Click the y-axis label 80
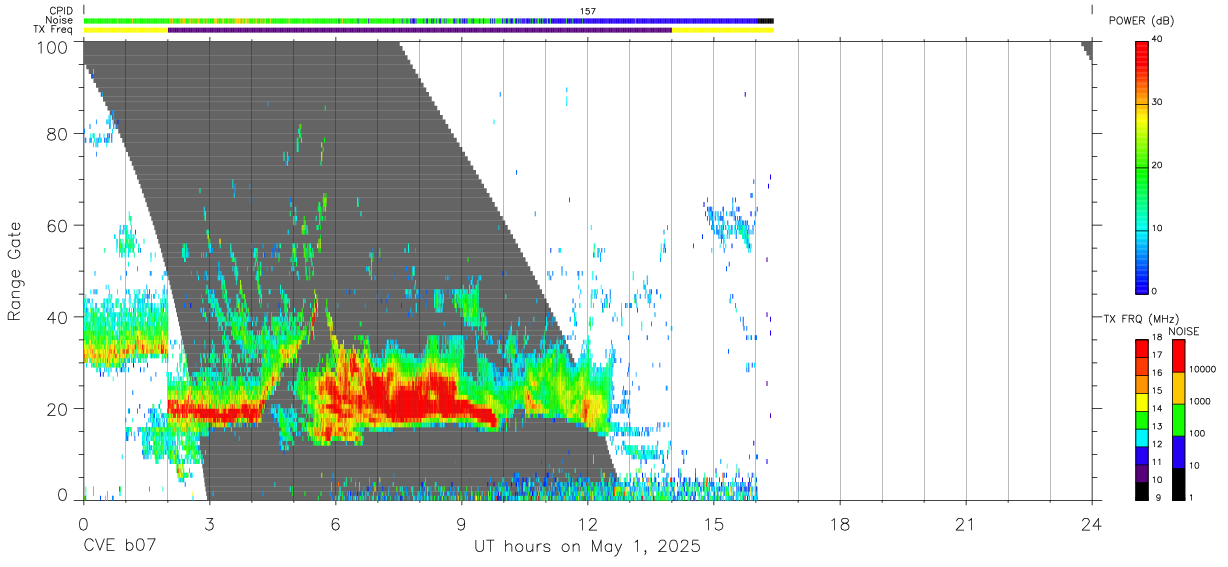This screenshot has width=1228, height=567. [56, 133]
